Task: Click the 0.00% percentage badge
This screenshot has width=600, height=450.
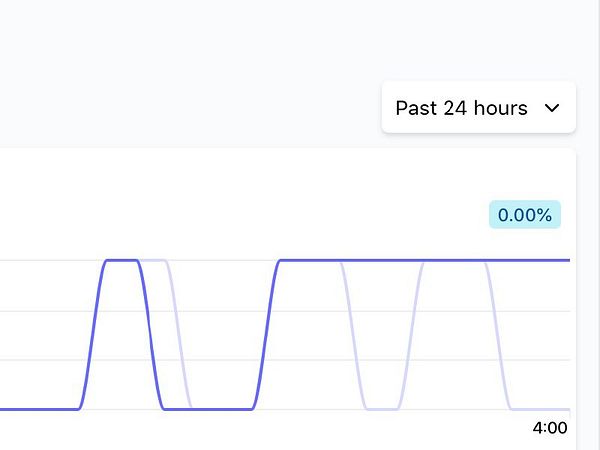Action: [x=525, y=215]
